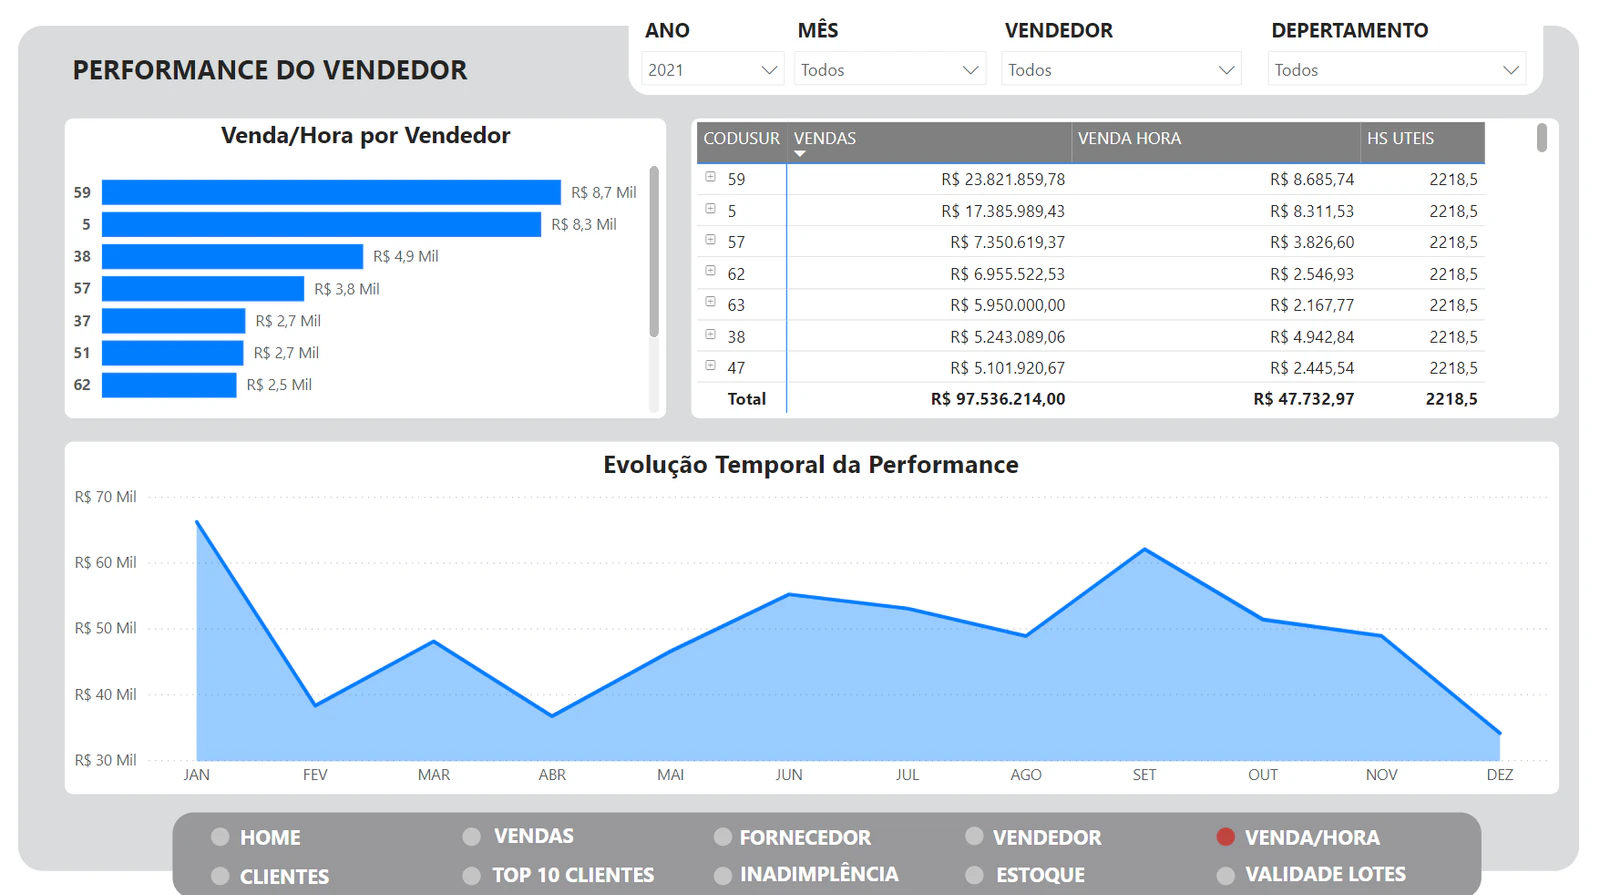Click the bar chart vertical scrollbar

point(654,252)
